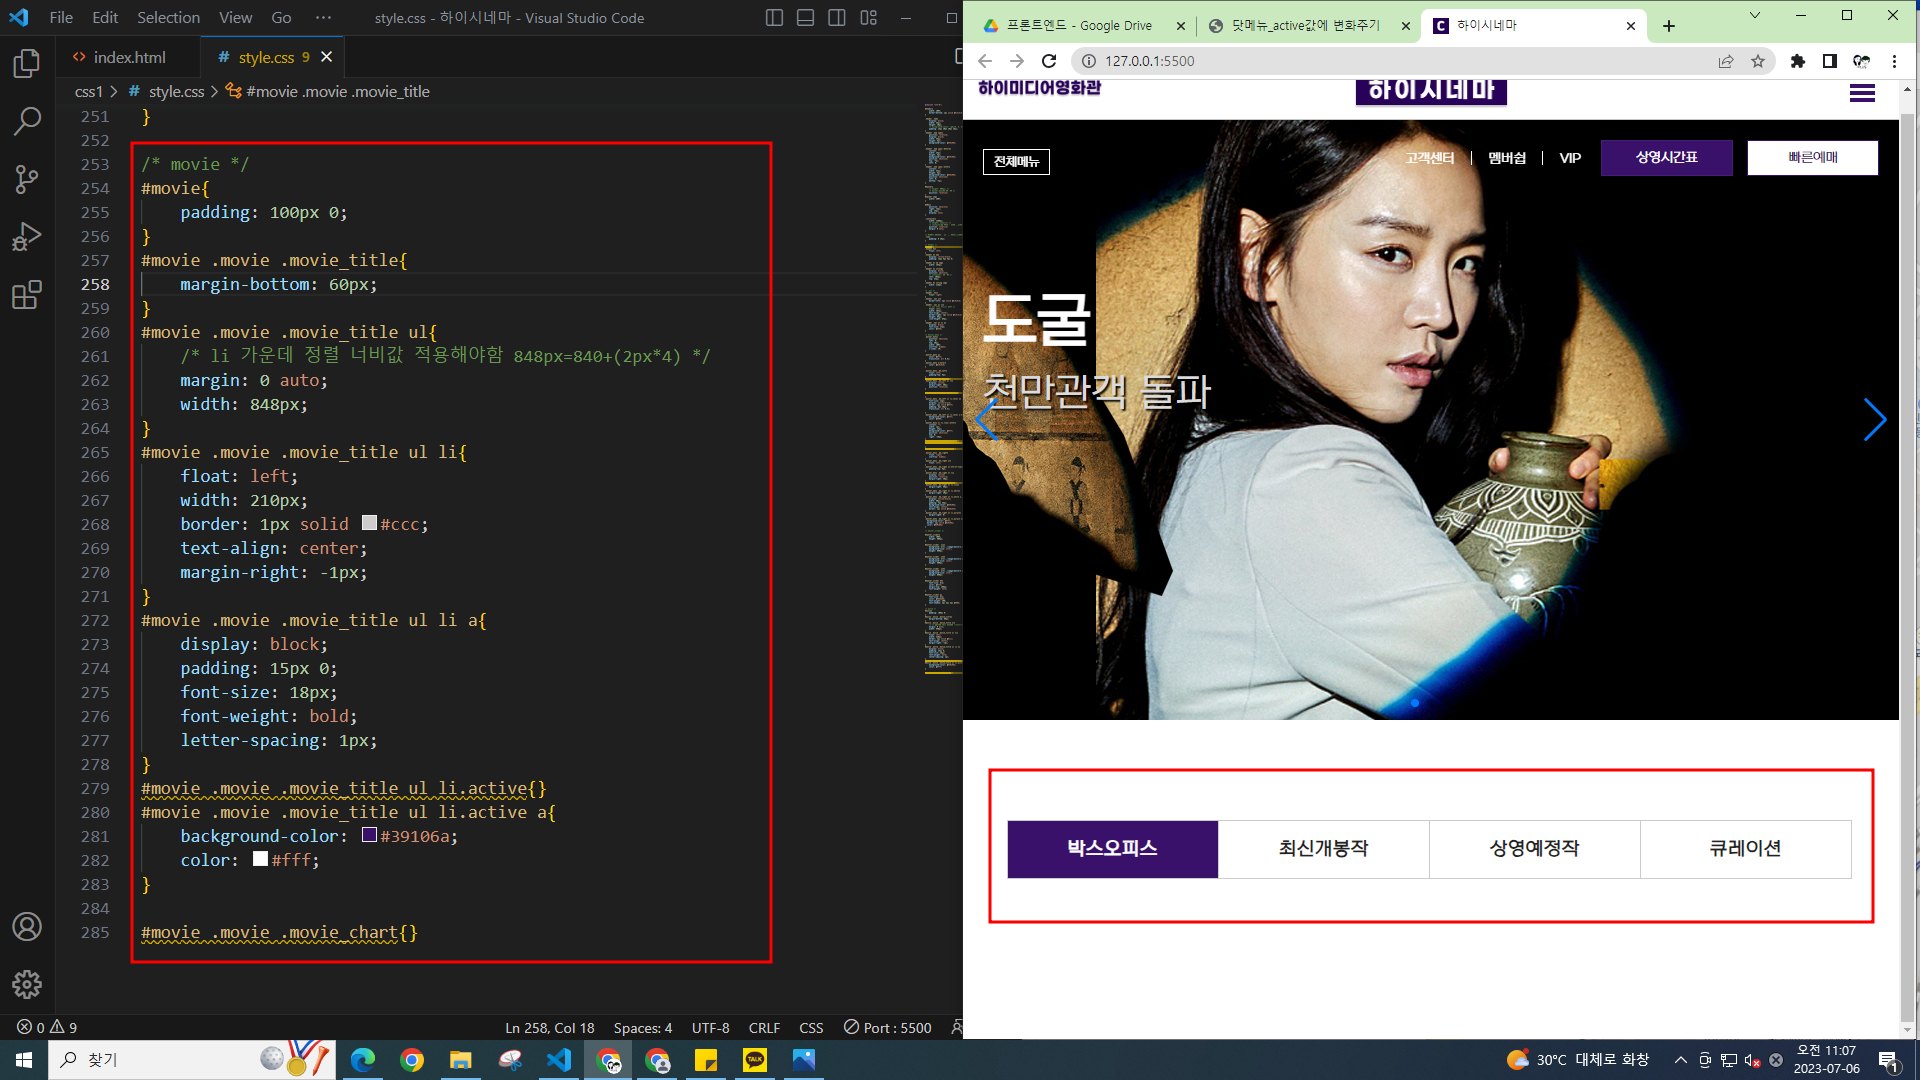Toggle Primary Side Bar layout button
The image size is (1920, 1080).
(774, 18)
